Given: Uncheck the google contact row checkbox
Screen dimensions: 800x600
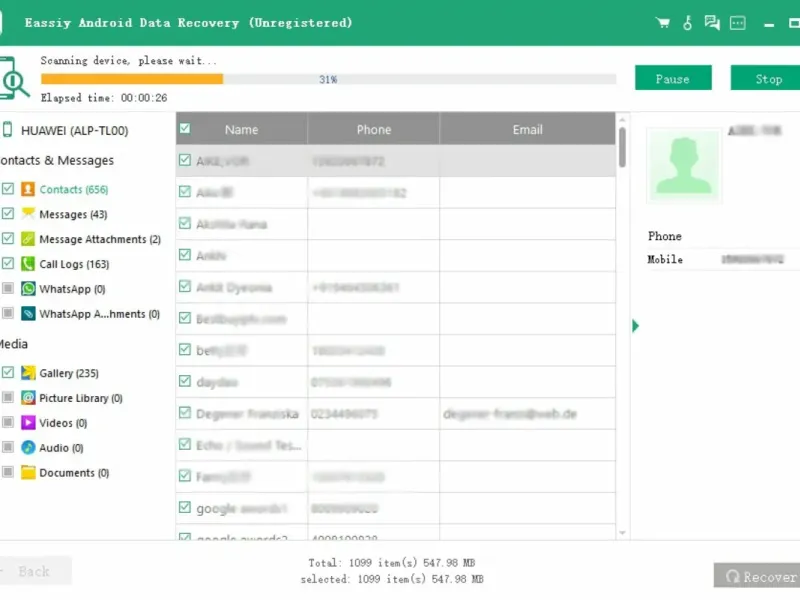Looking at the screenshot, I should point(185,508).
